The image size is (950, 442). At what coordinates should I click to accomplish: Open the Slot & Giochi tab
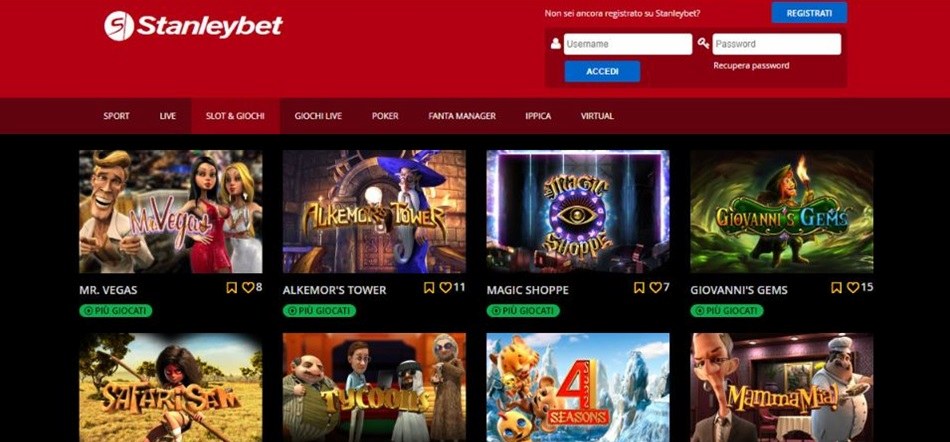point(235,116)
